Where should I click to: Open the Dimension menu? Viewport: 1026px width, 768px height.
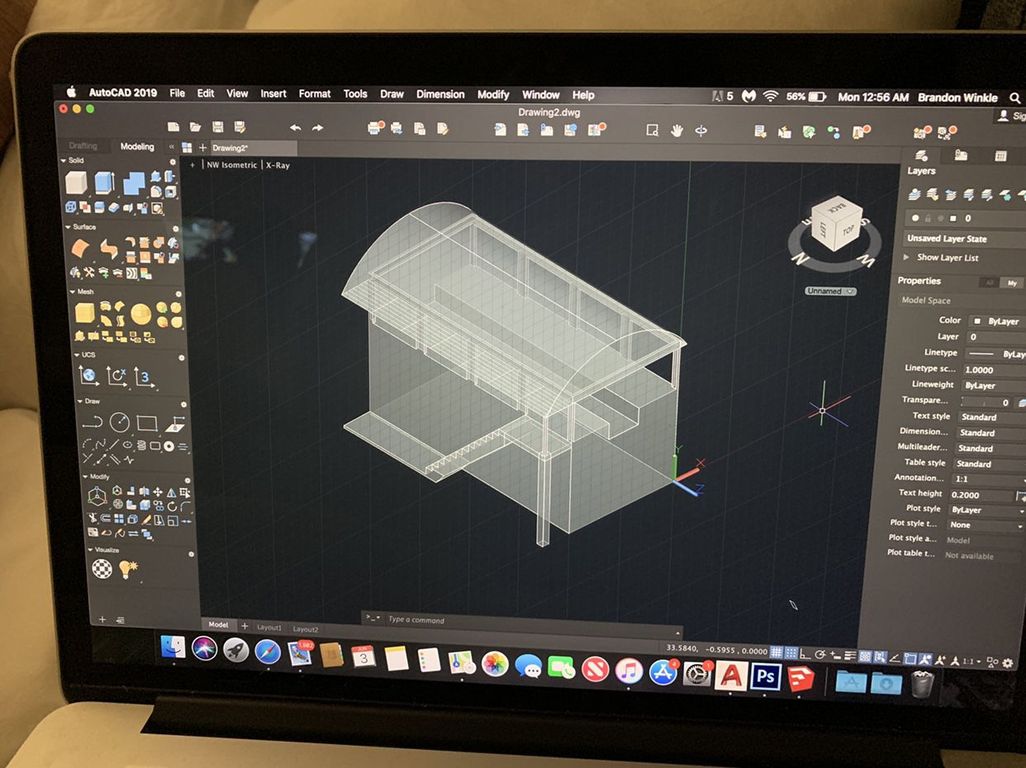[x=440, y=95]
